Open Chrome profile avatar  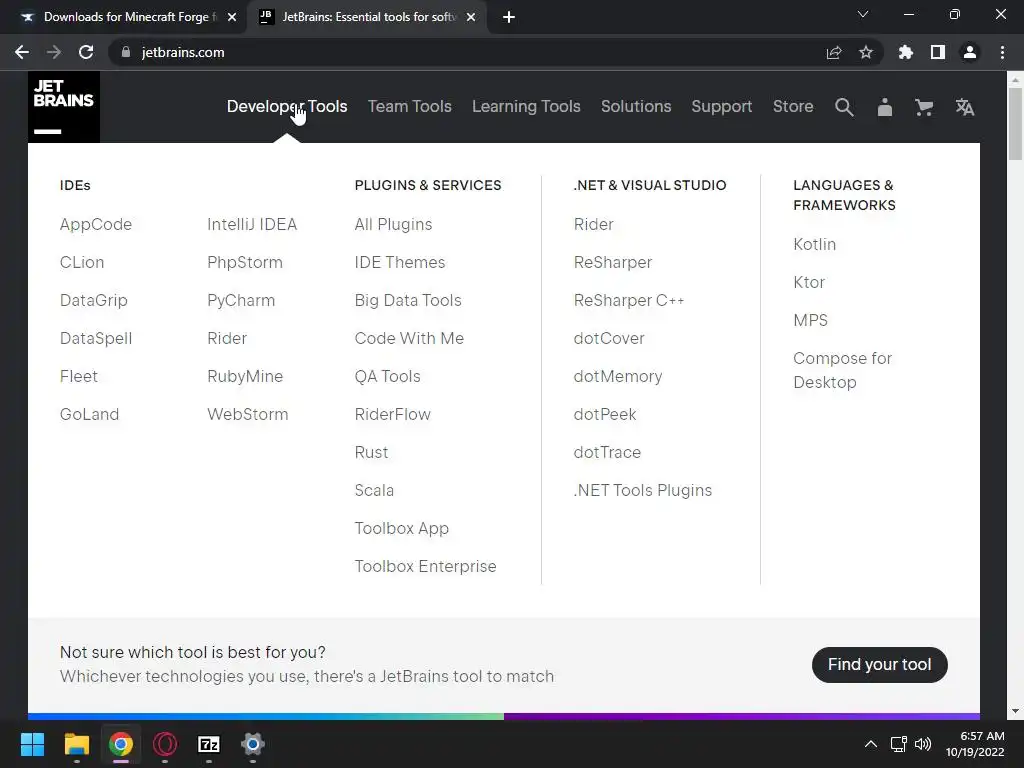pyautogui.click(x=970, y=52)
